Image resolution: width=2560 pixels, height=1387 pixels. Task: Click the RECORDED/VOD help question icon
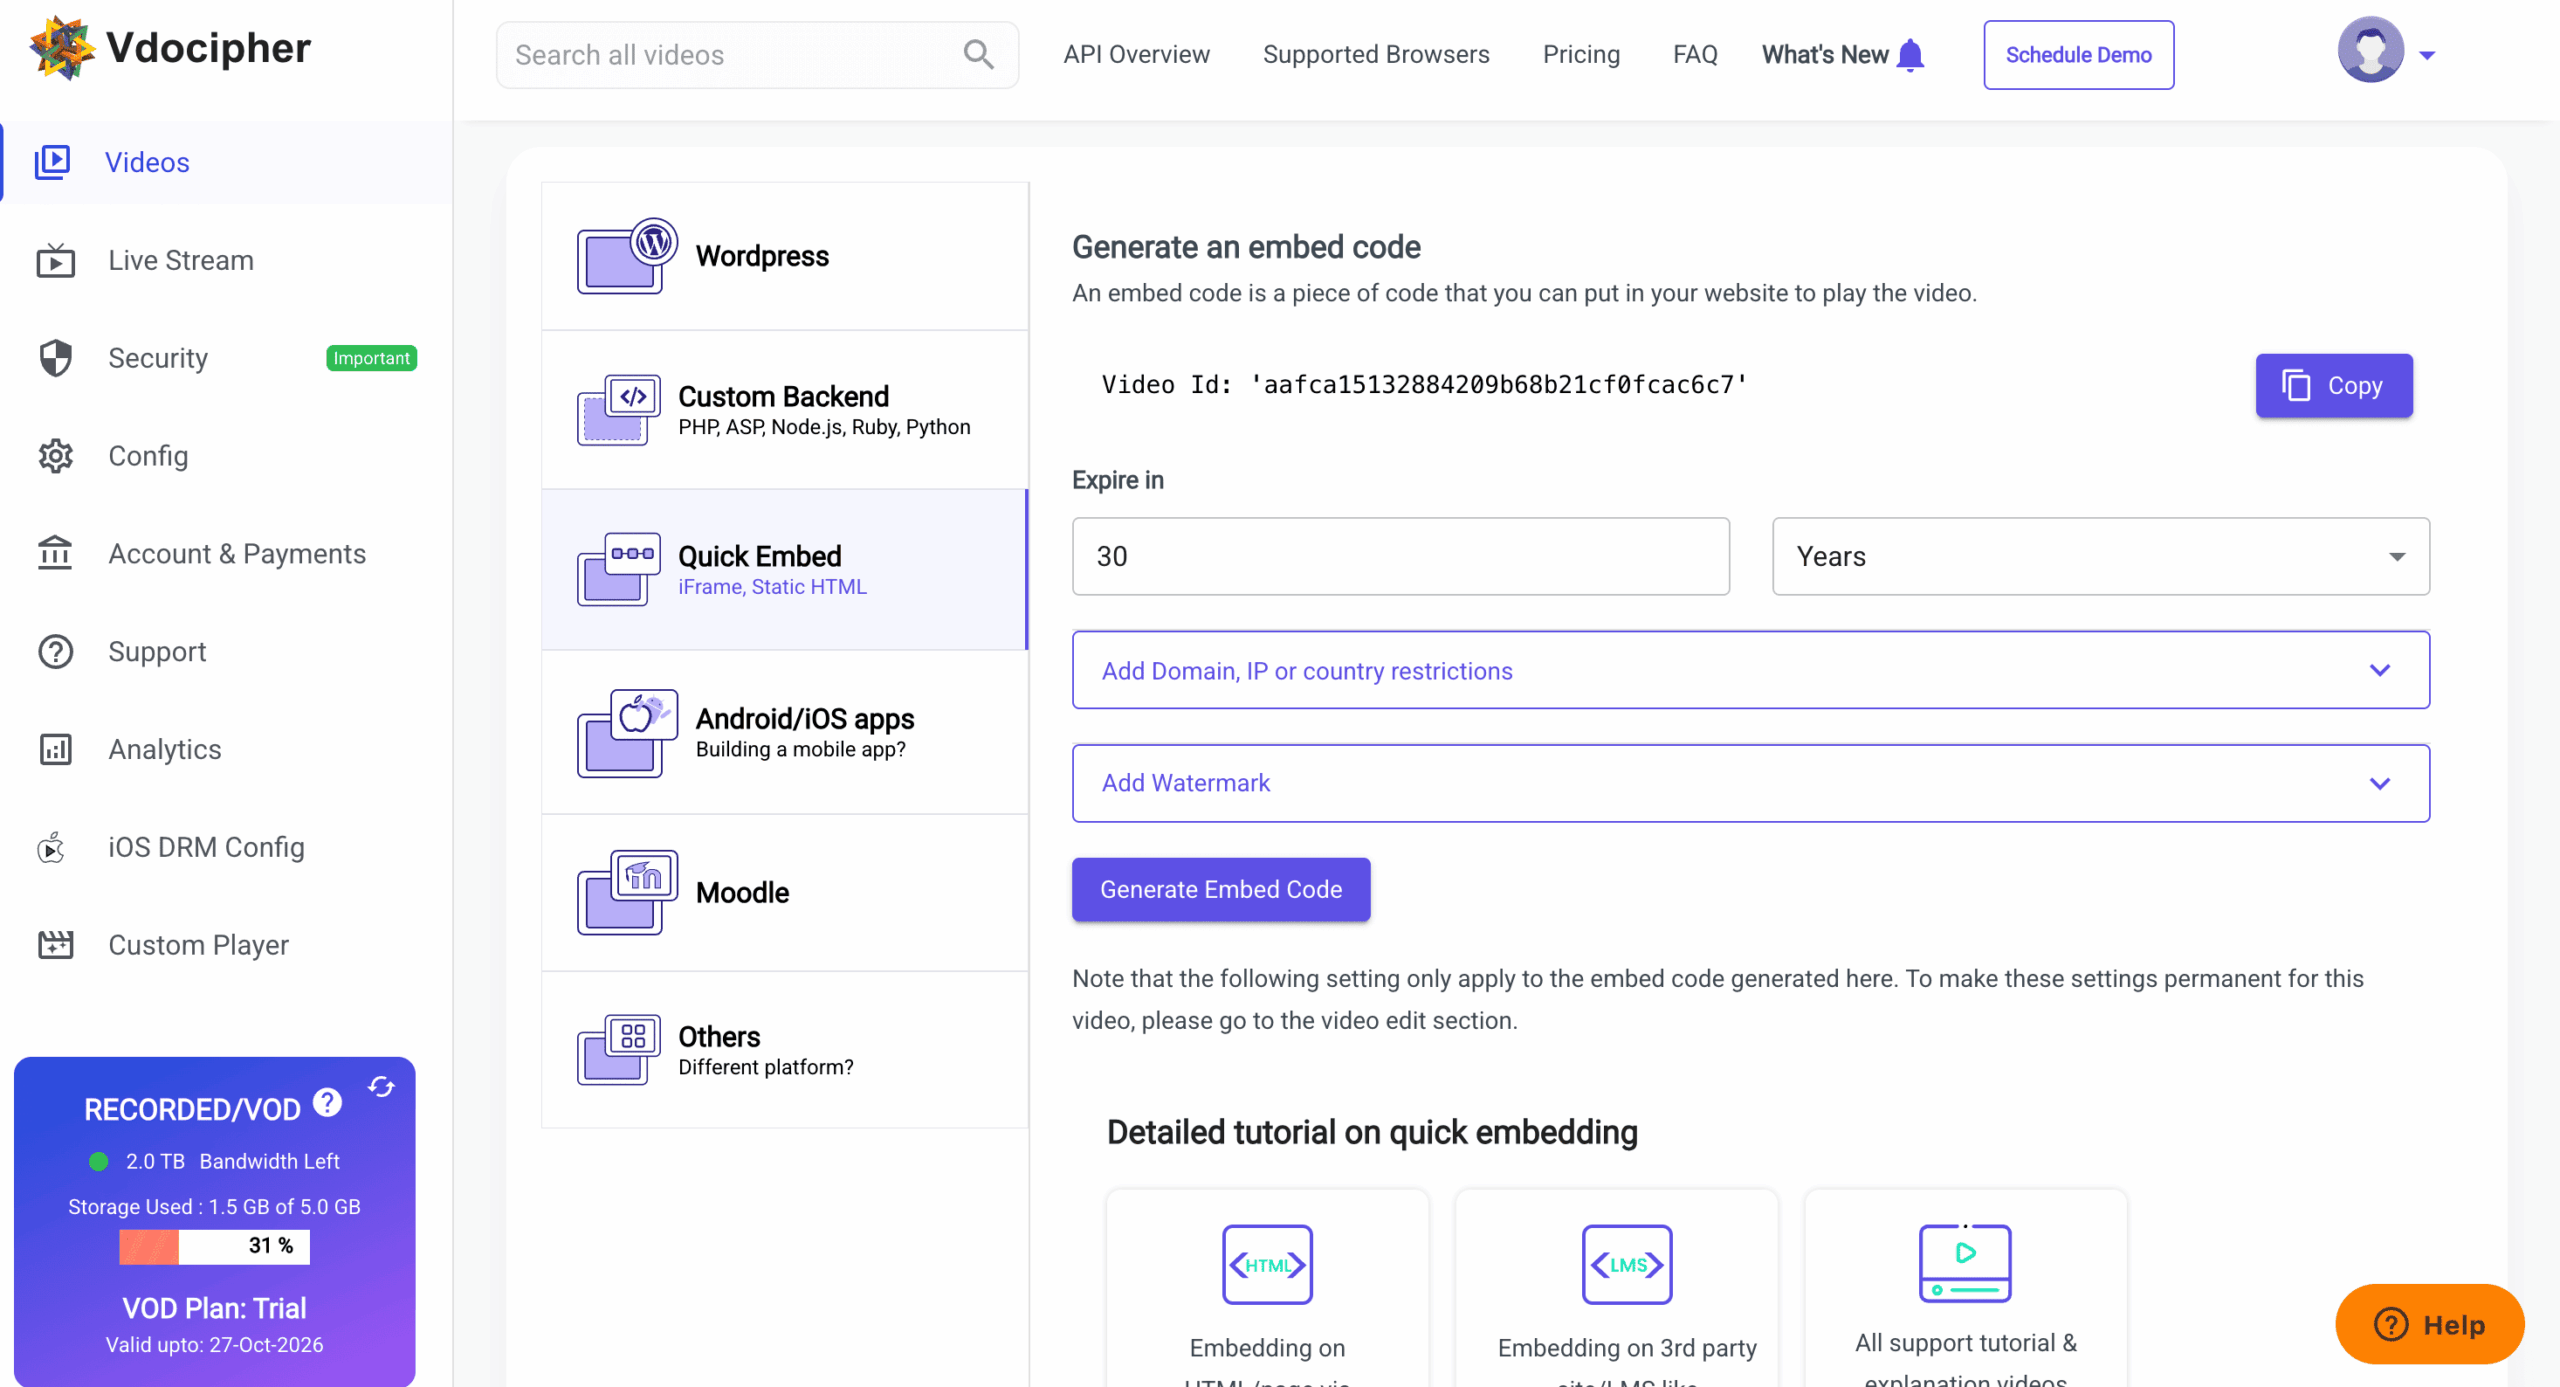tap(327, 1102)
